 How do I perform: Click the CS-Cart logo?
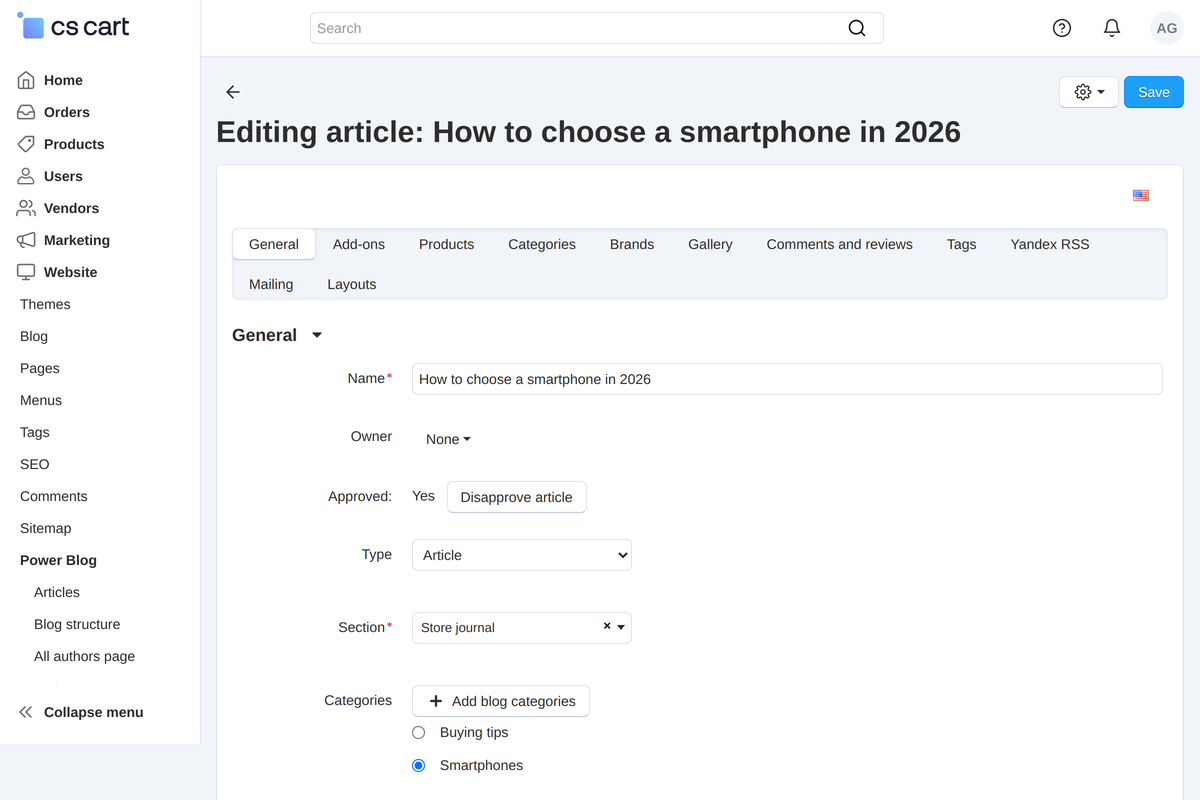point(74,27)
